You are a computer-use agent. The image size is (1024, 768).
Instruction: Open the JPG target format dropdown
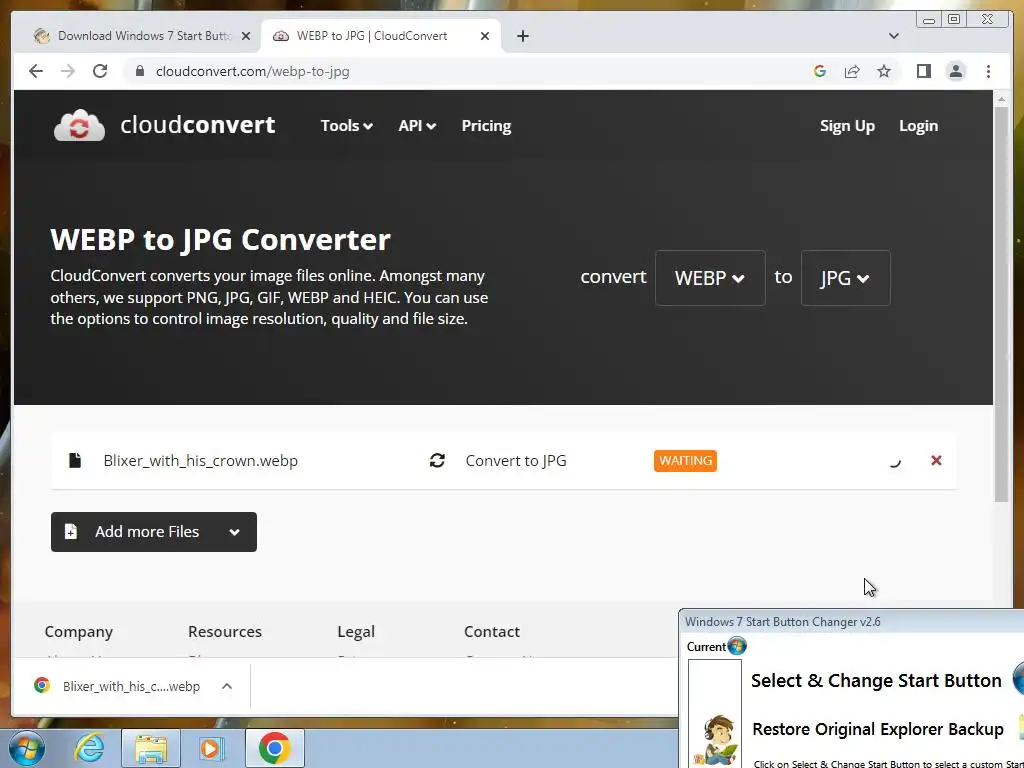point(845,278)
